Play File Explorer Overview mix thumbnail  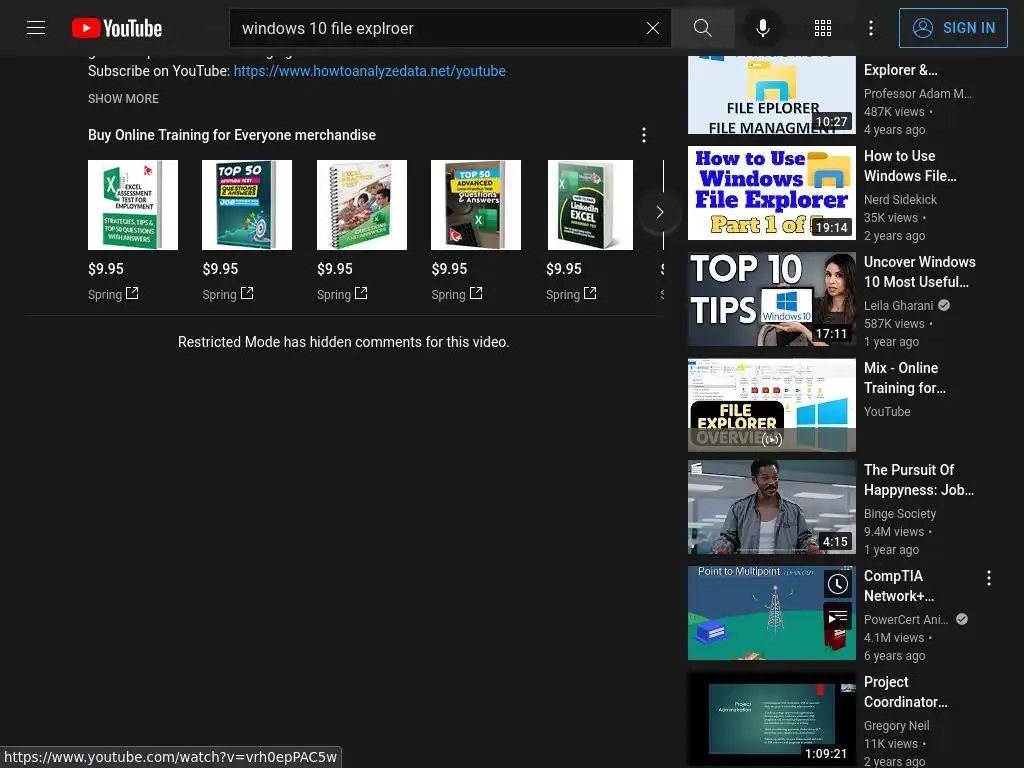tap(772, 405)
